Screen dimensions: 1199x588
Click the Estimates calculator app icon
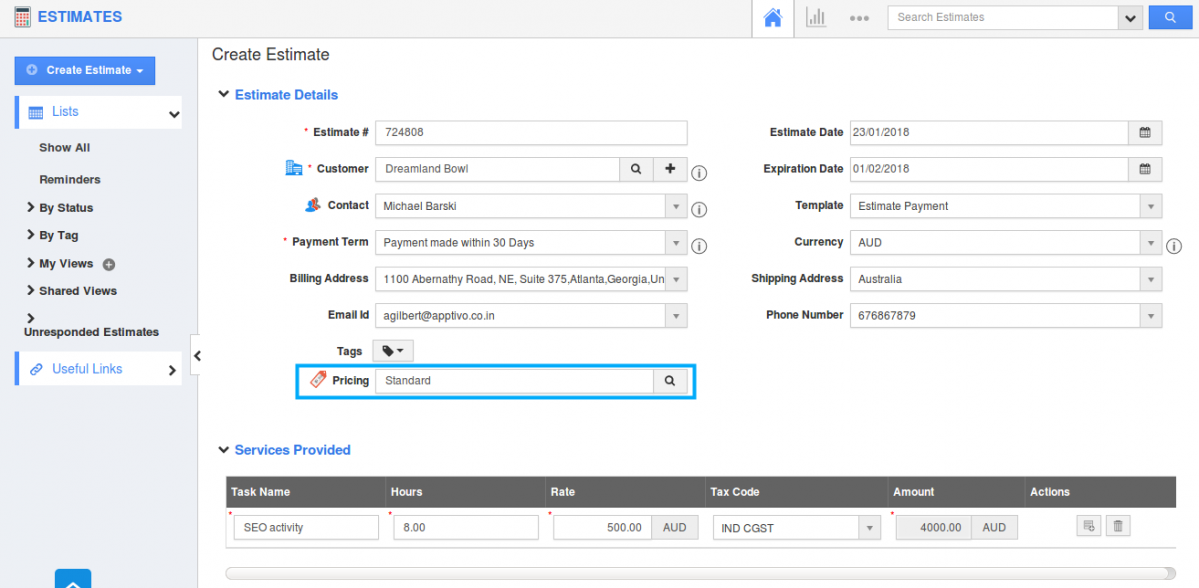23,17
